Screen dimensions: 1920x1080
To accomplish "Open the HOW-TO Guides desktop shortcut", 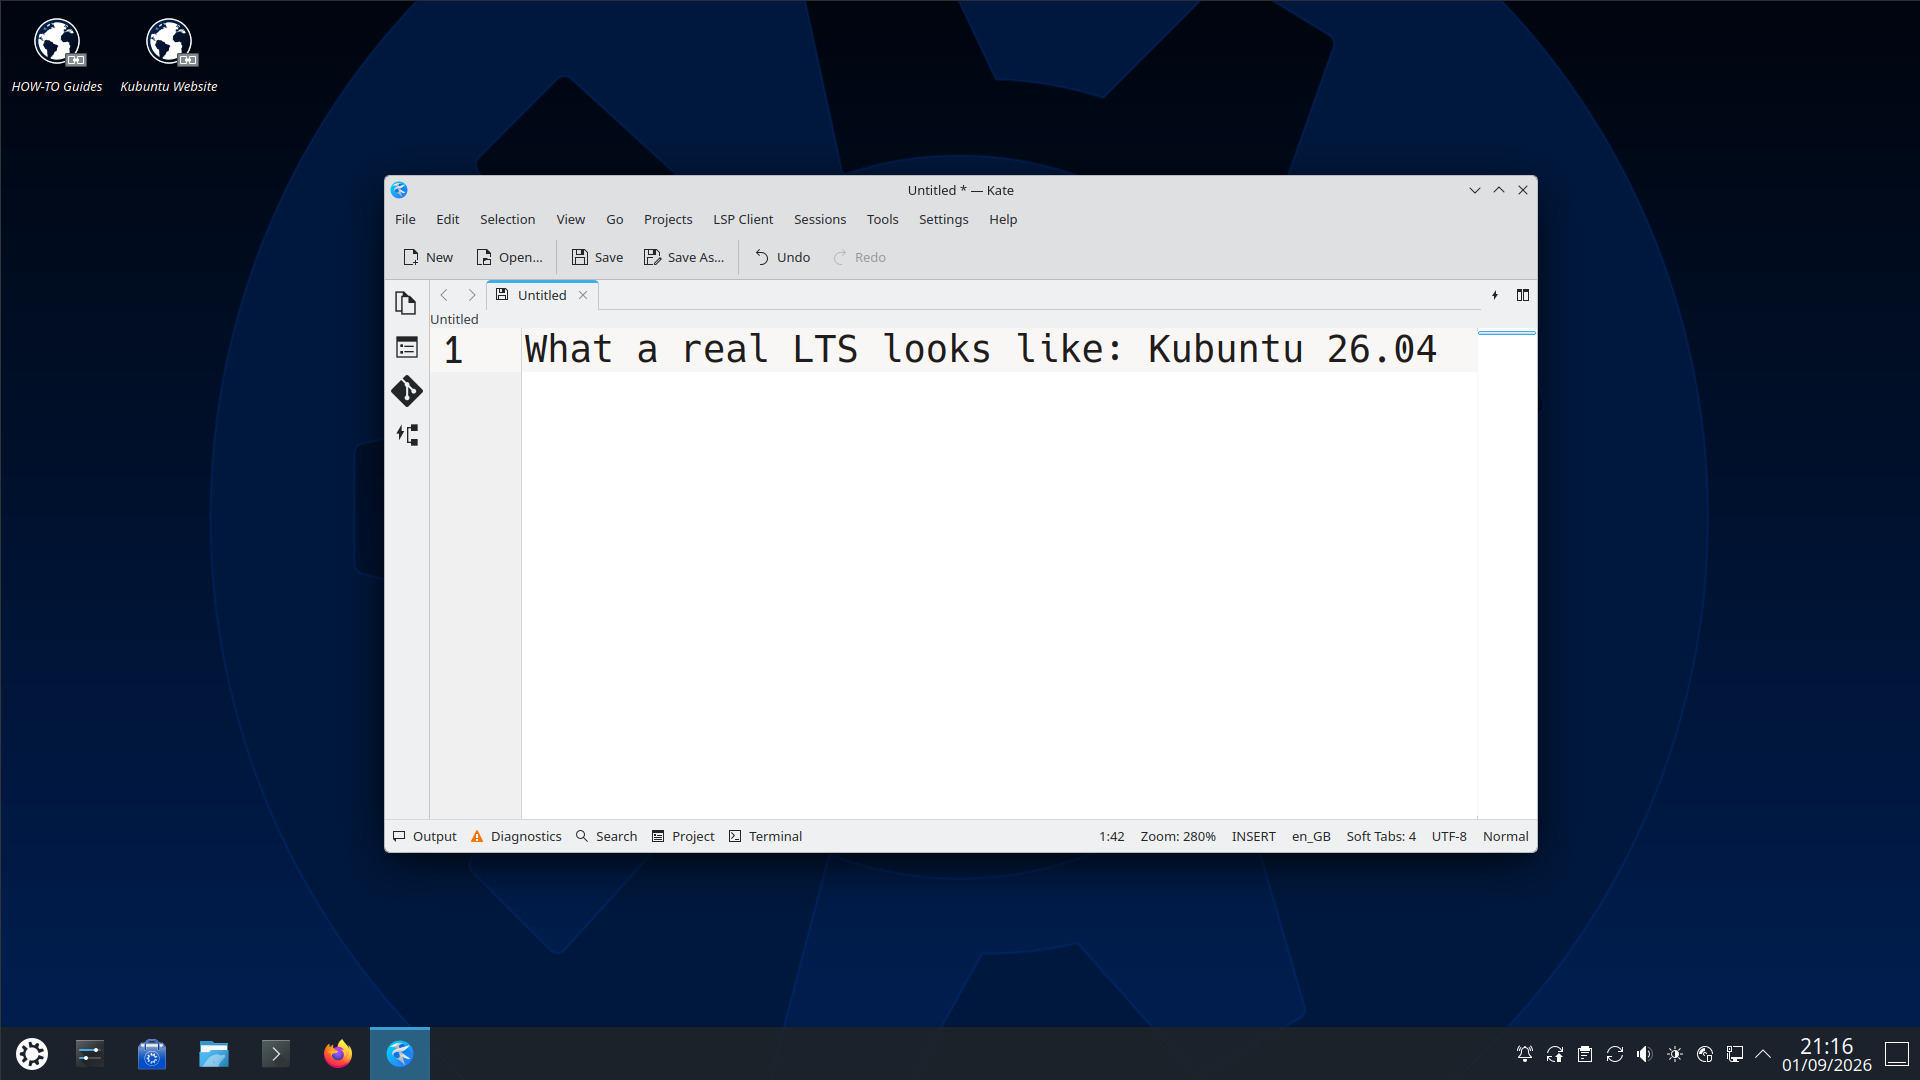I will click(x=57, y=56).
